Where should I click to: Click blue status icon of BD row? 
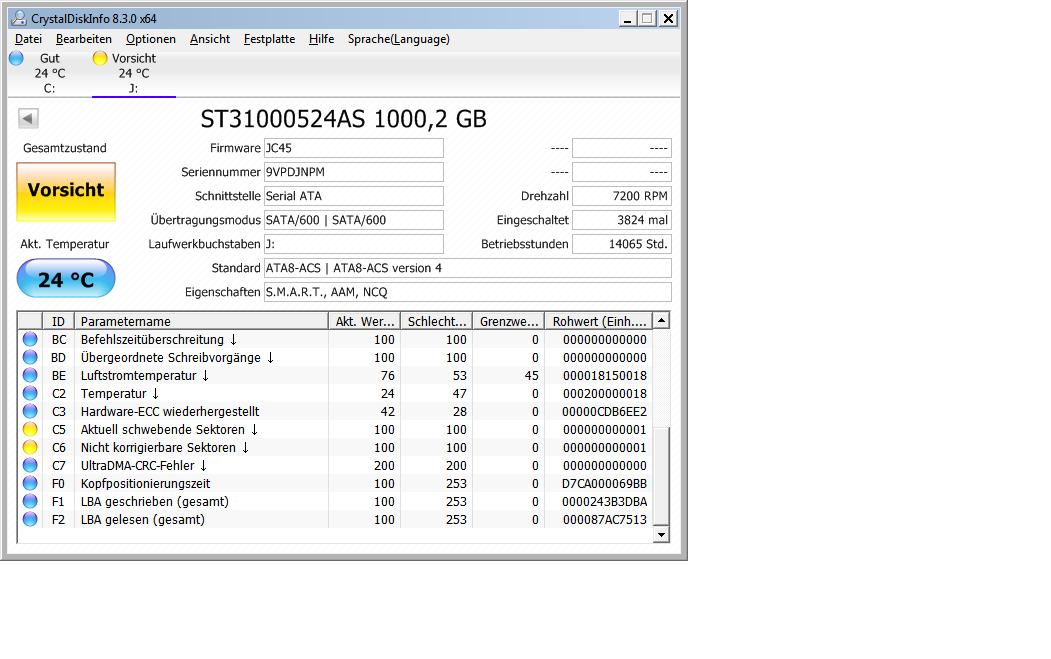point(30,357)
